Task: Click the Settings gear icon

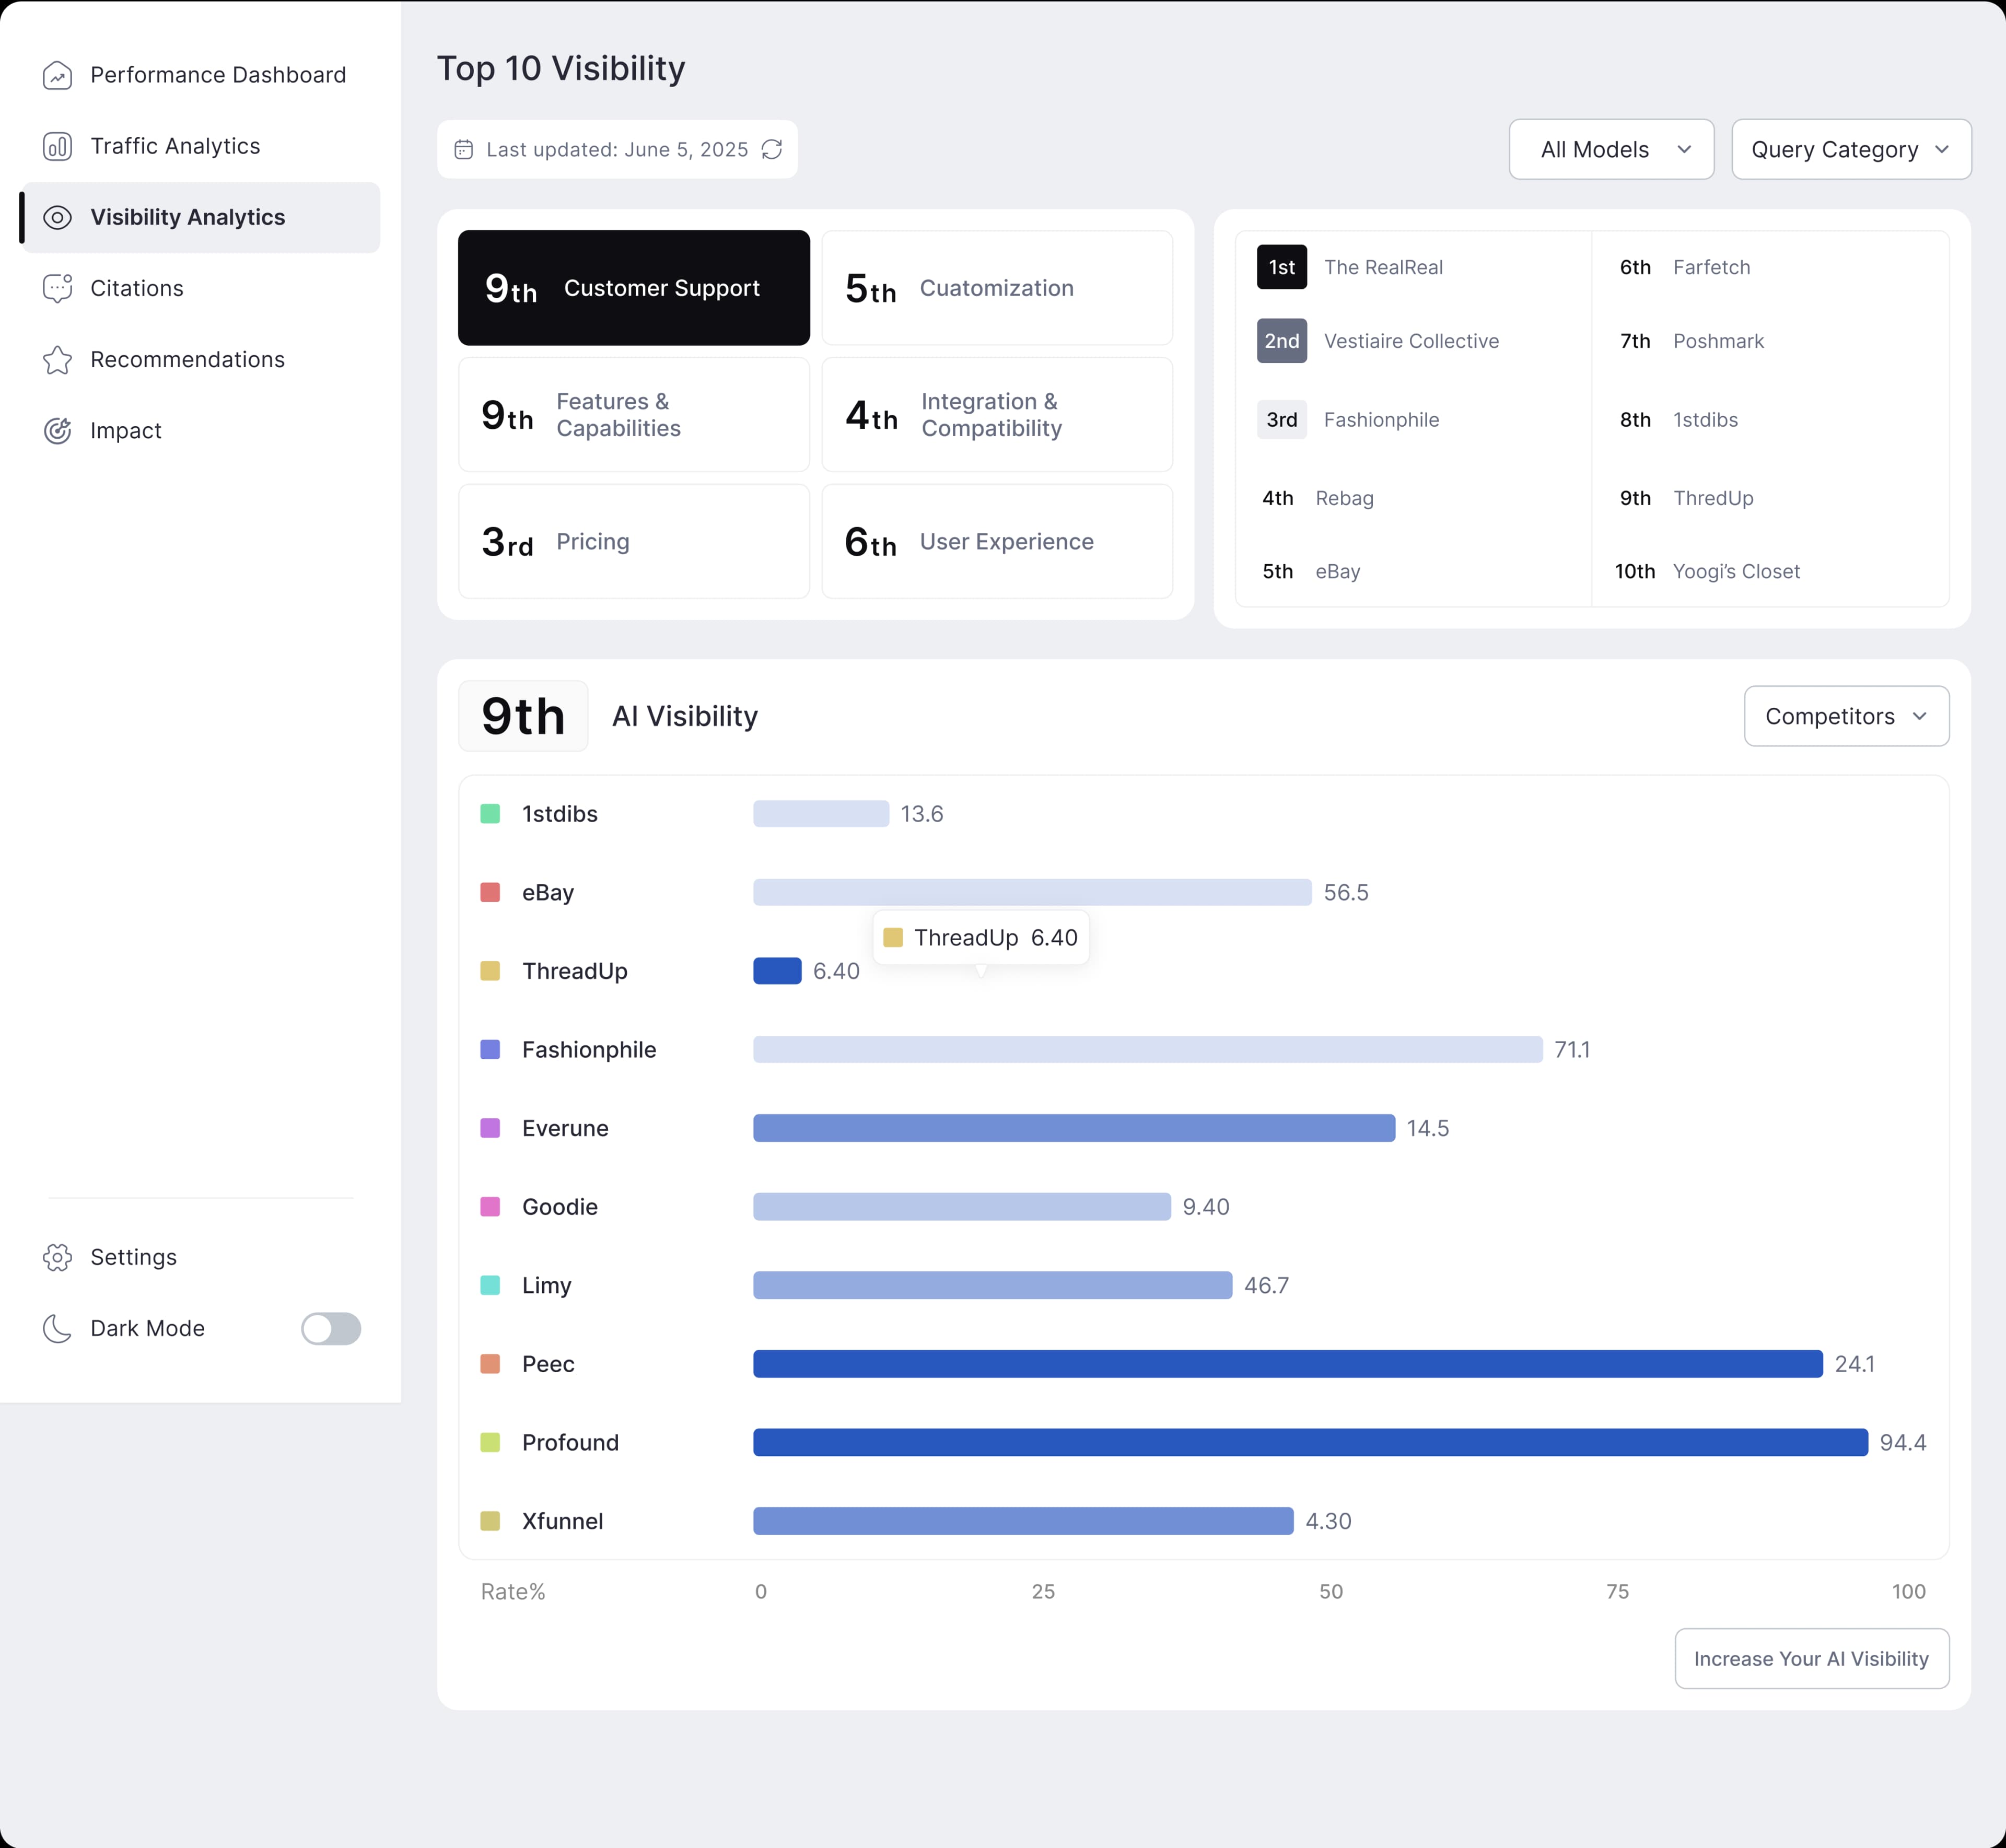Action: pos(57,1257)
